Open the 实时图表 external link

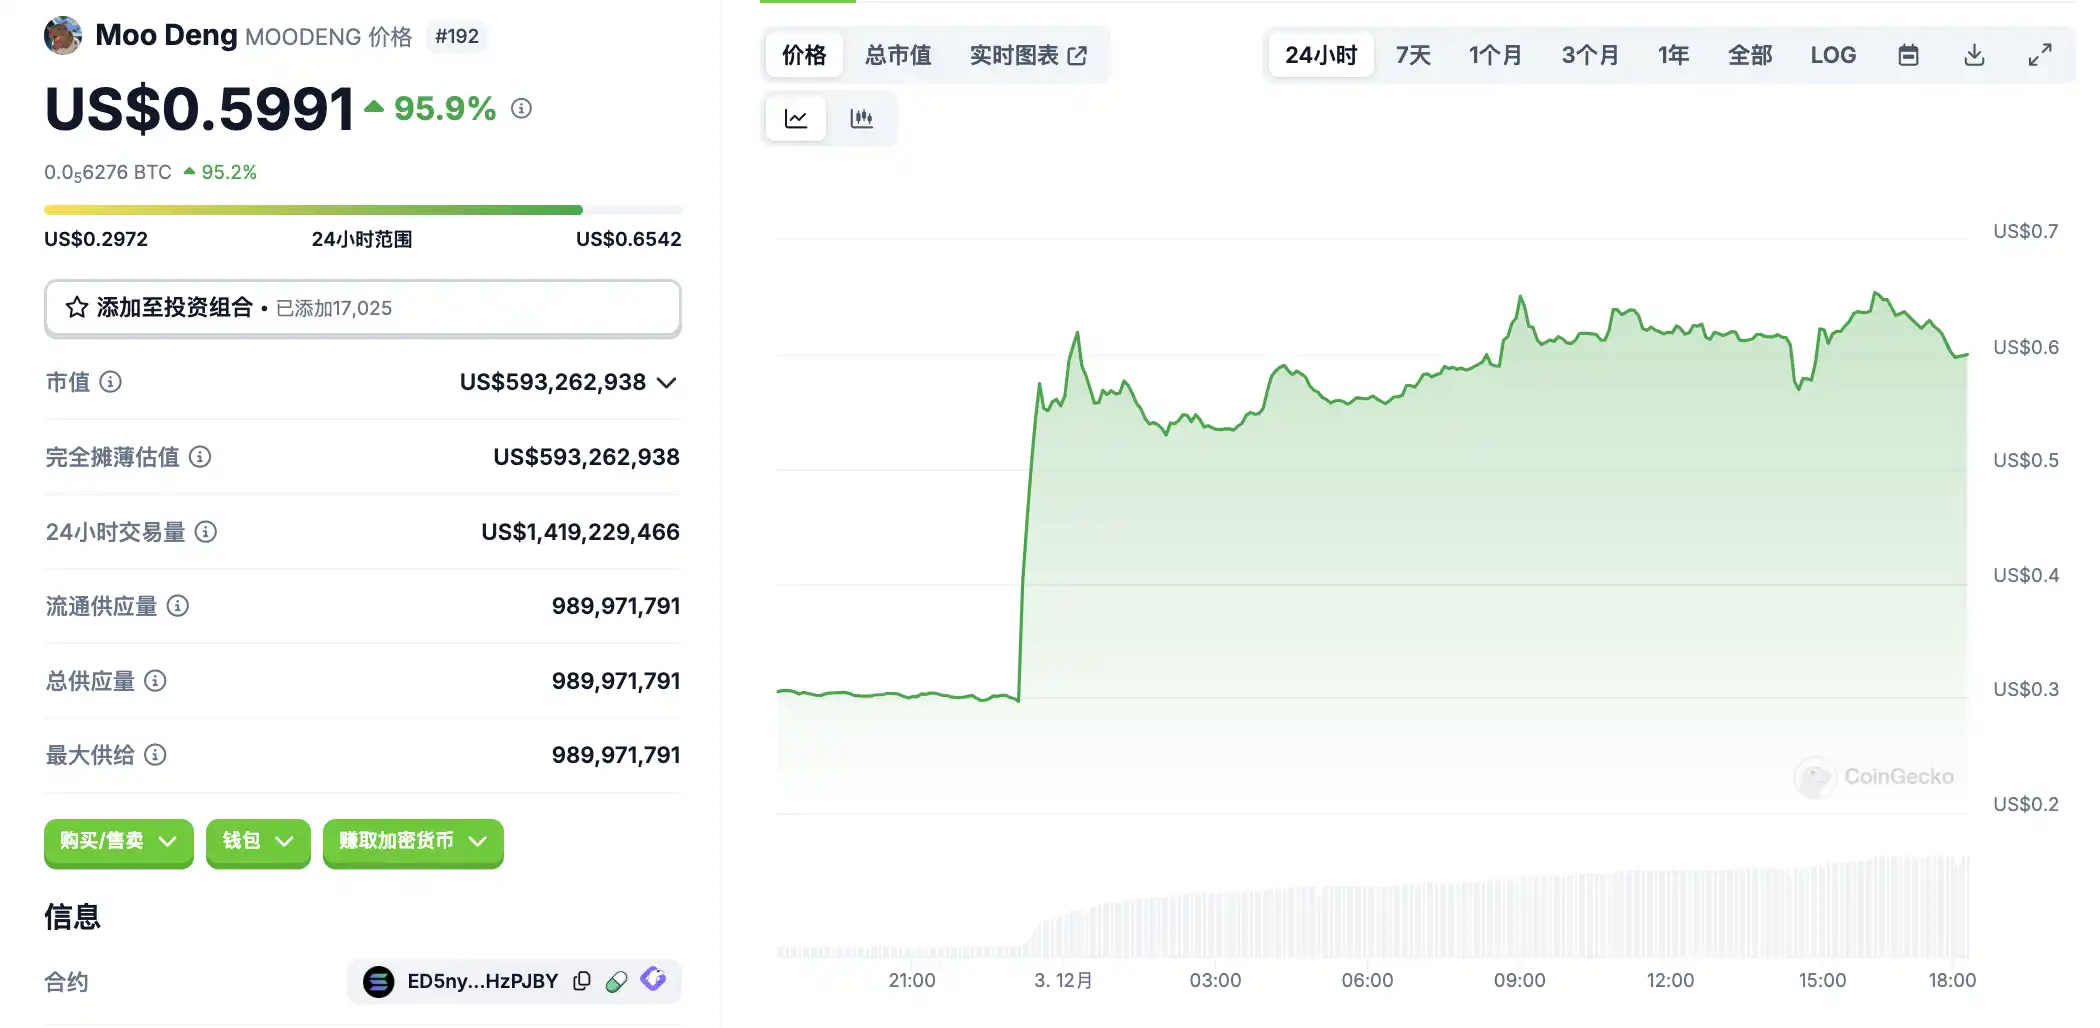[x=1028, y=55]
